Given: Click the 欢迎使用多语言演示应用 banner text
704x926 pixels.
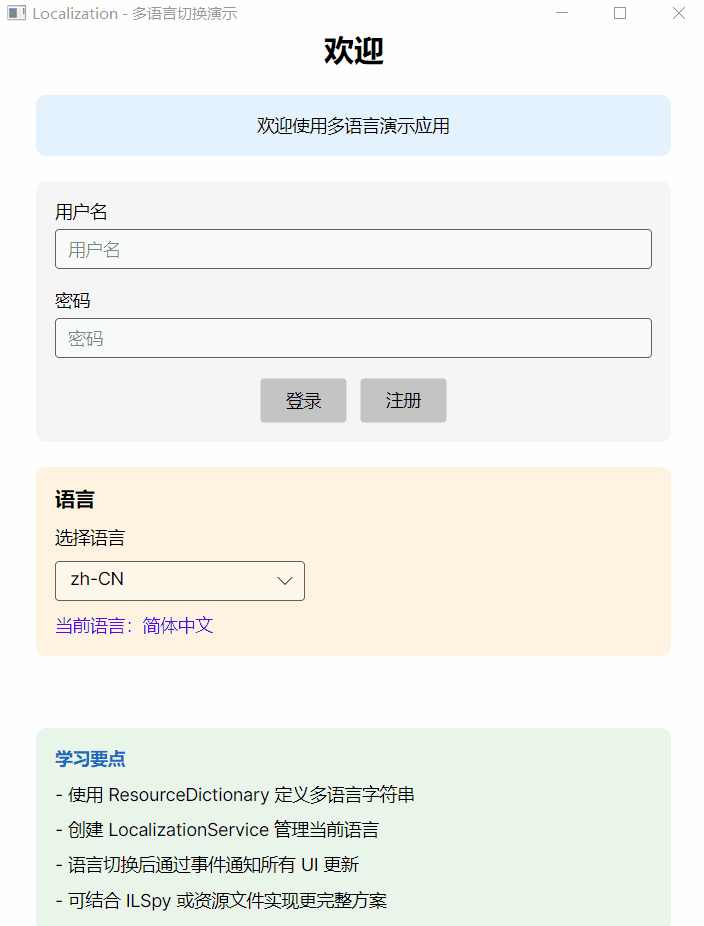Looking at the screenshot, I should [x=353, y=126].
